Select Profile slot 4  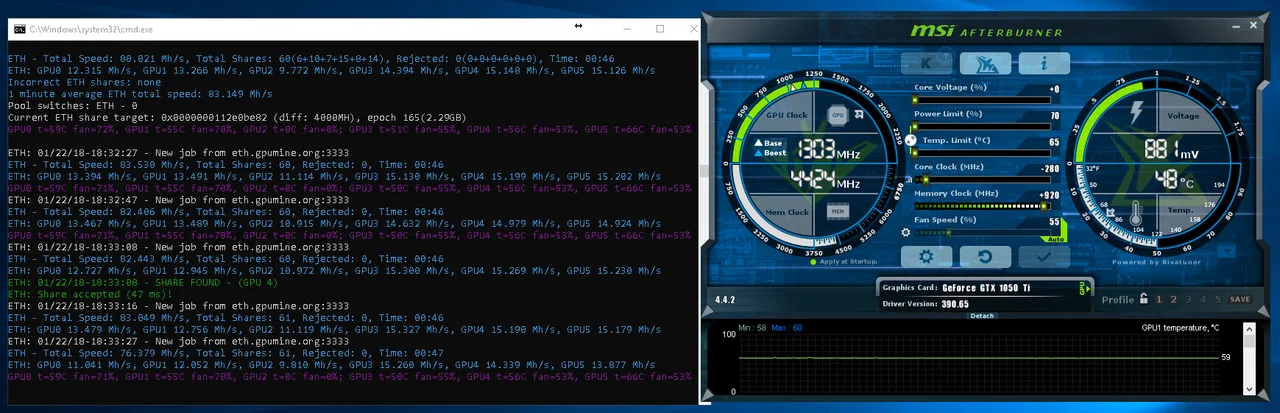pos(1203,299)
